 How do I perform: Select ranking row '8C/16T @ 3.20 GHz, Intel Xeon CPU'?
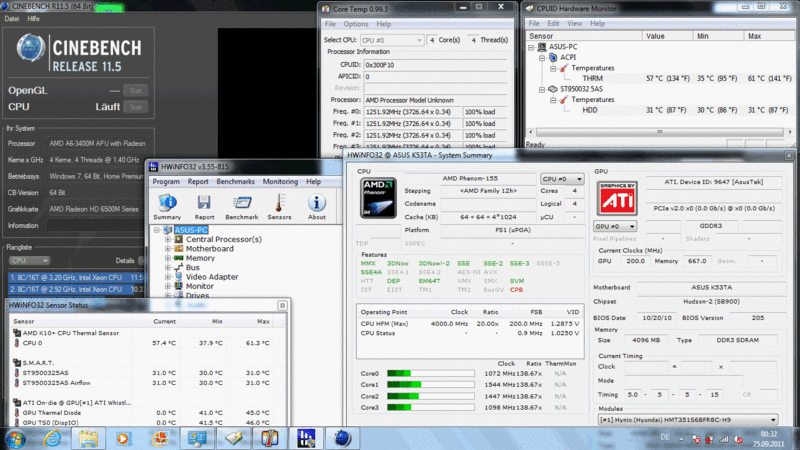point(77,278)
